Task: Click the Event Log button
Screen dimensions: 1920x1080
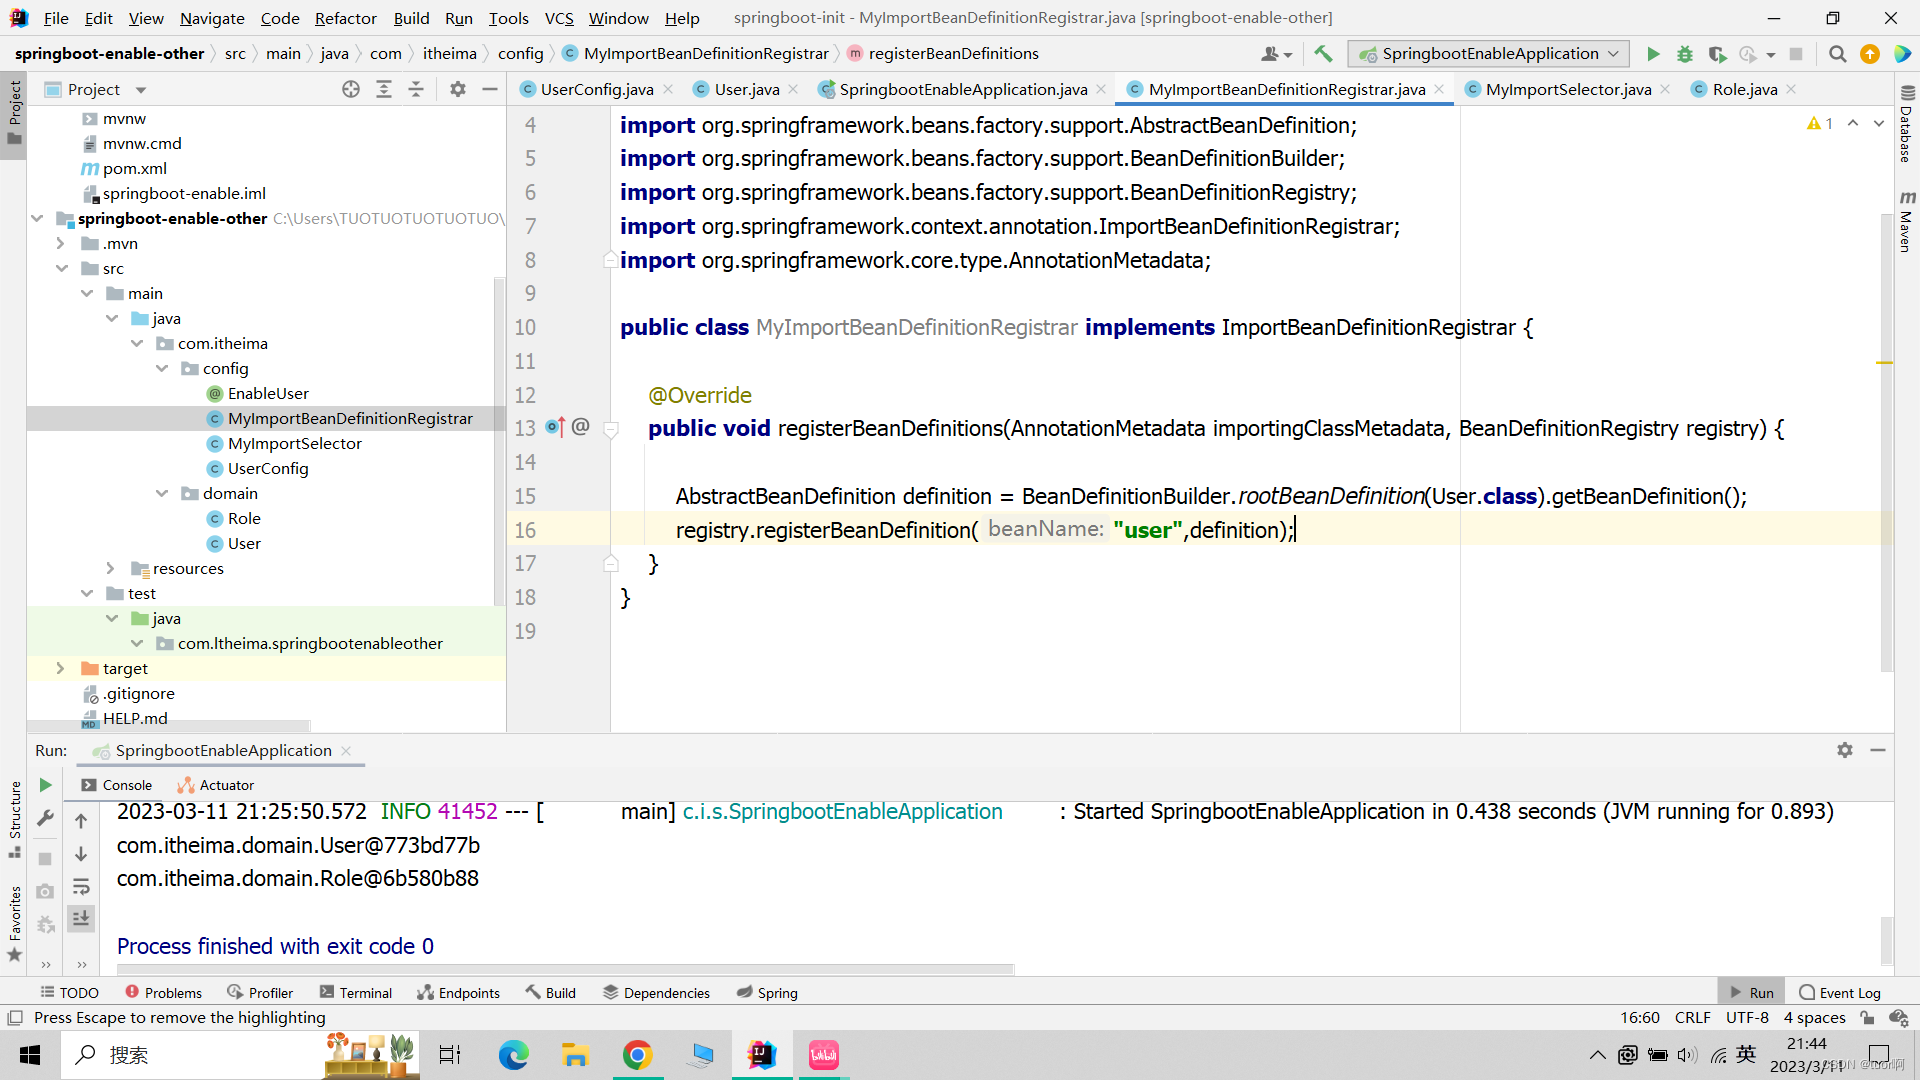Action: click(1839, 993)
